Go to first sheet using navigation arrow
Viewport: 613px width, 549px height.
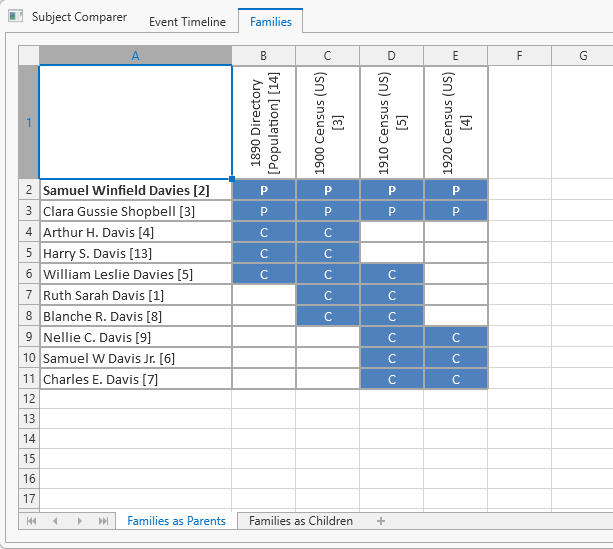[32, 521]
